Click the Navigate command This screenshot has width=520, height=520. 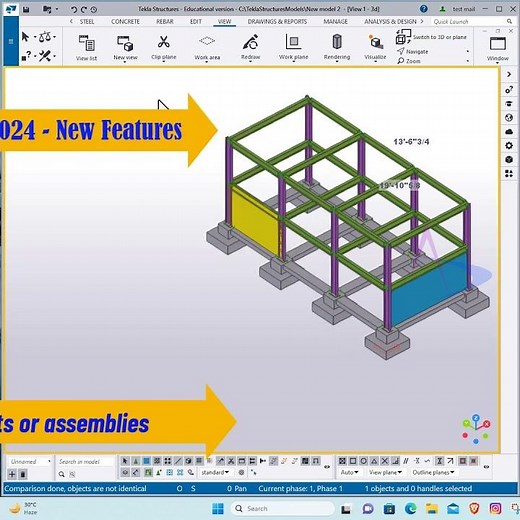[413, 52]
